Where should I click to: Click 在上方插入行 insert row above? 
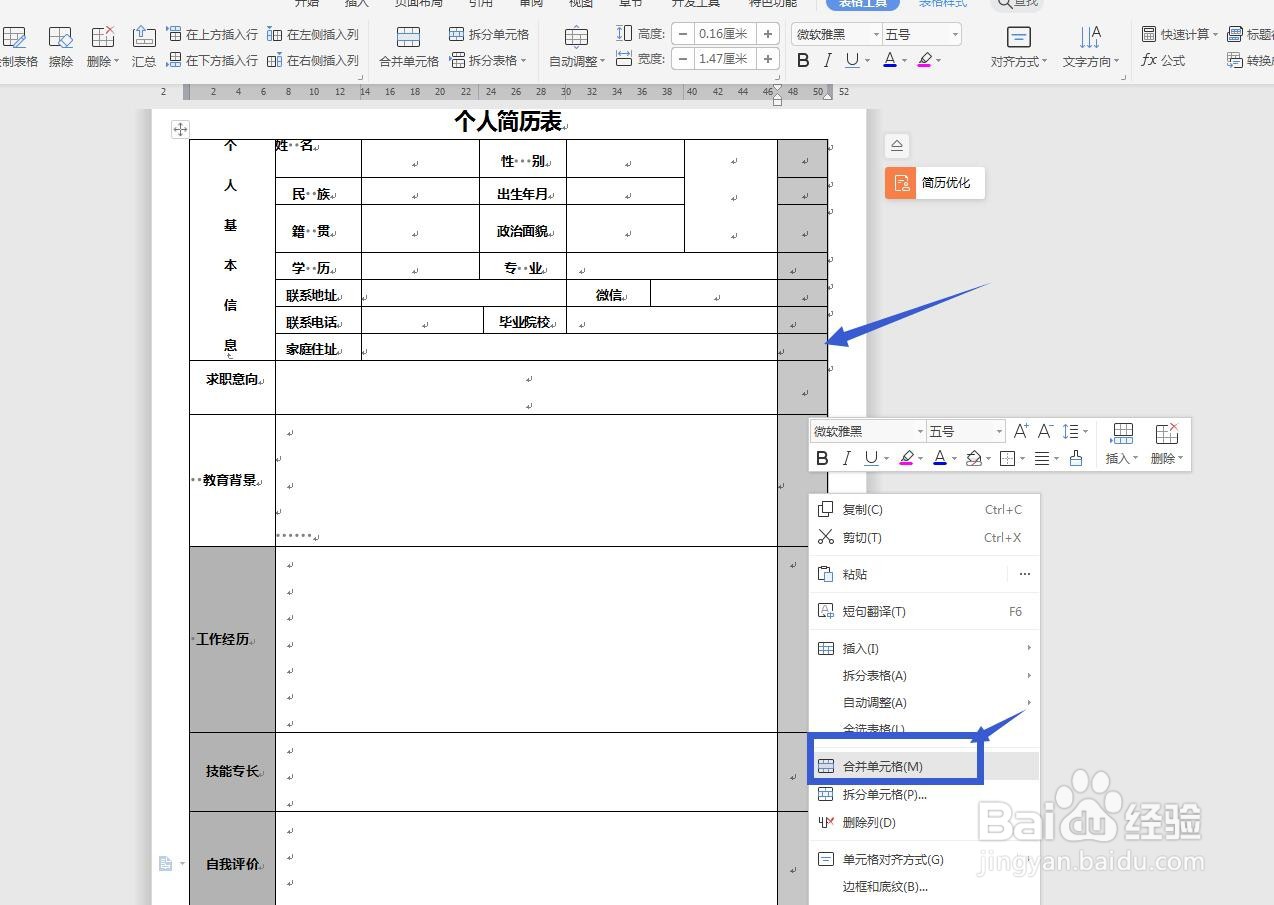tap(212, 34)
